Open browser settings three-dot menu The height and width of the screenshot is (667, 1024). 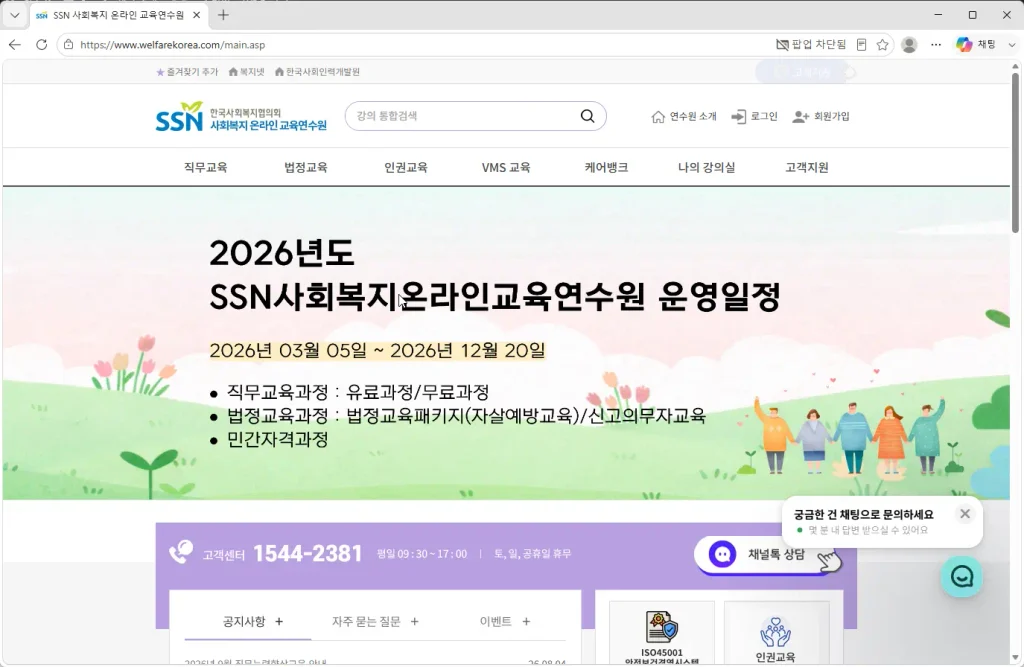point(936,44)
